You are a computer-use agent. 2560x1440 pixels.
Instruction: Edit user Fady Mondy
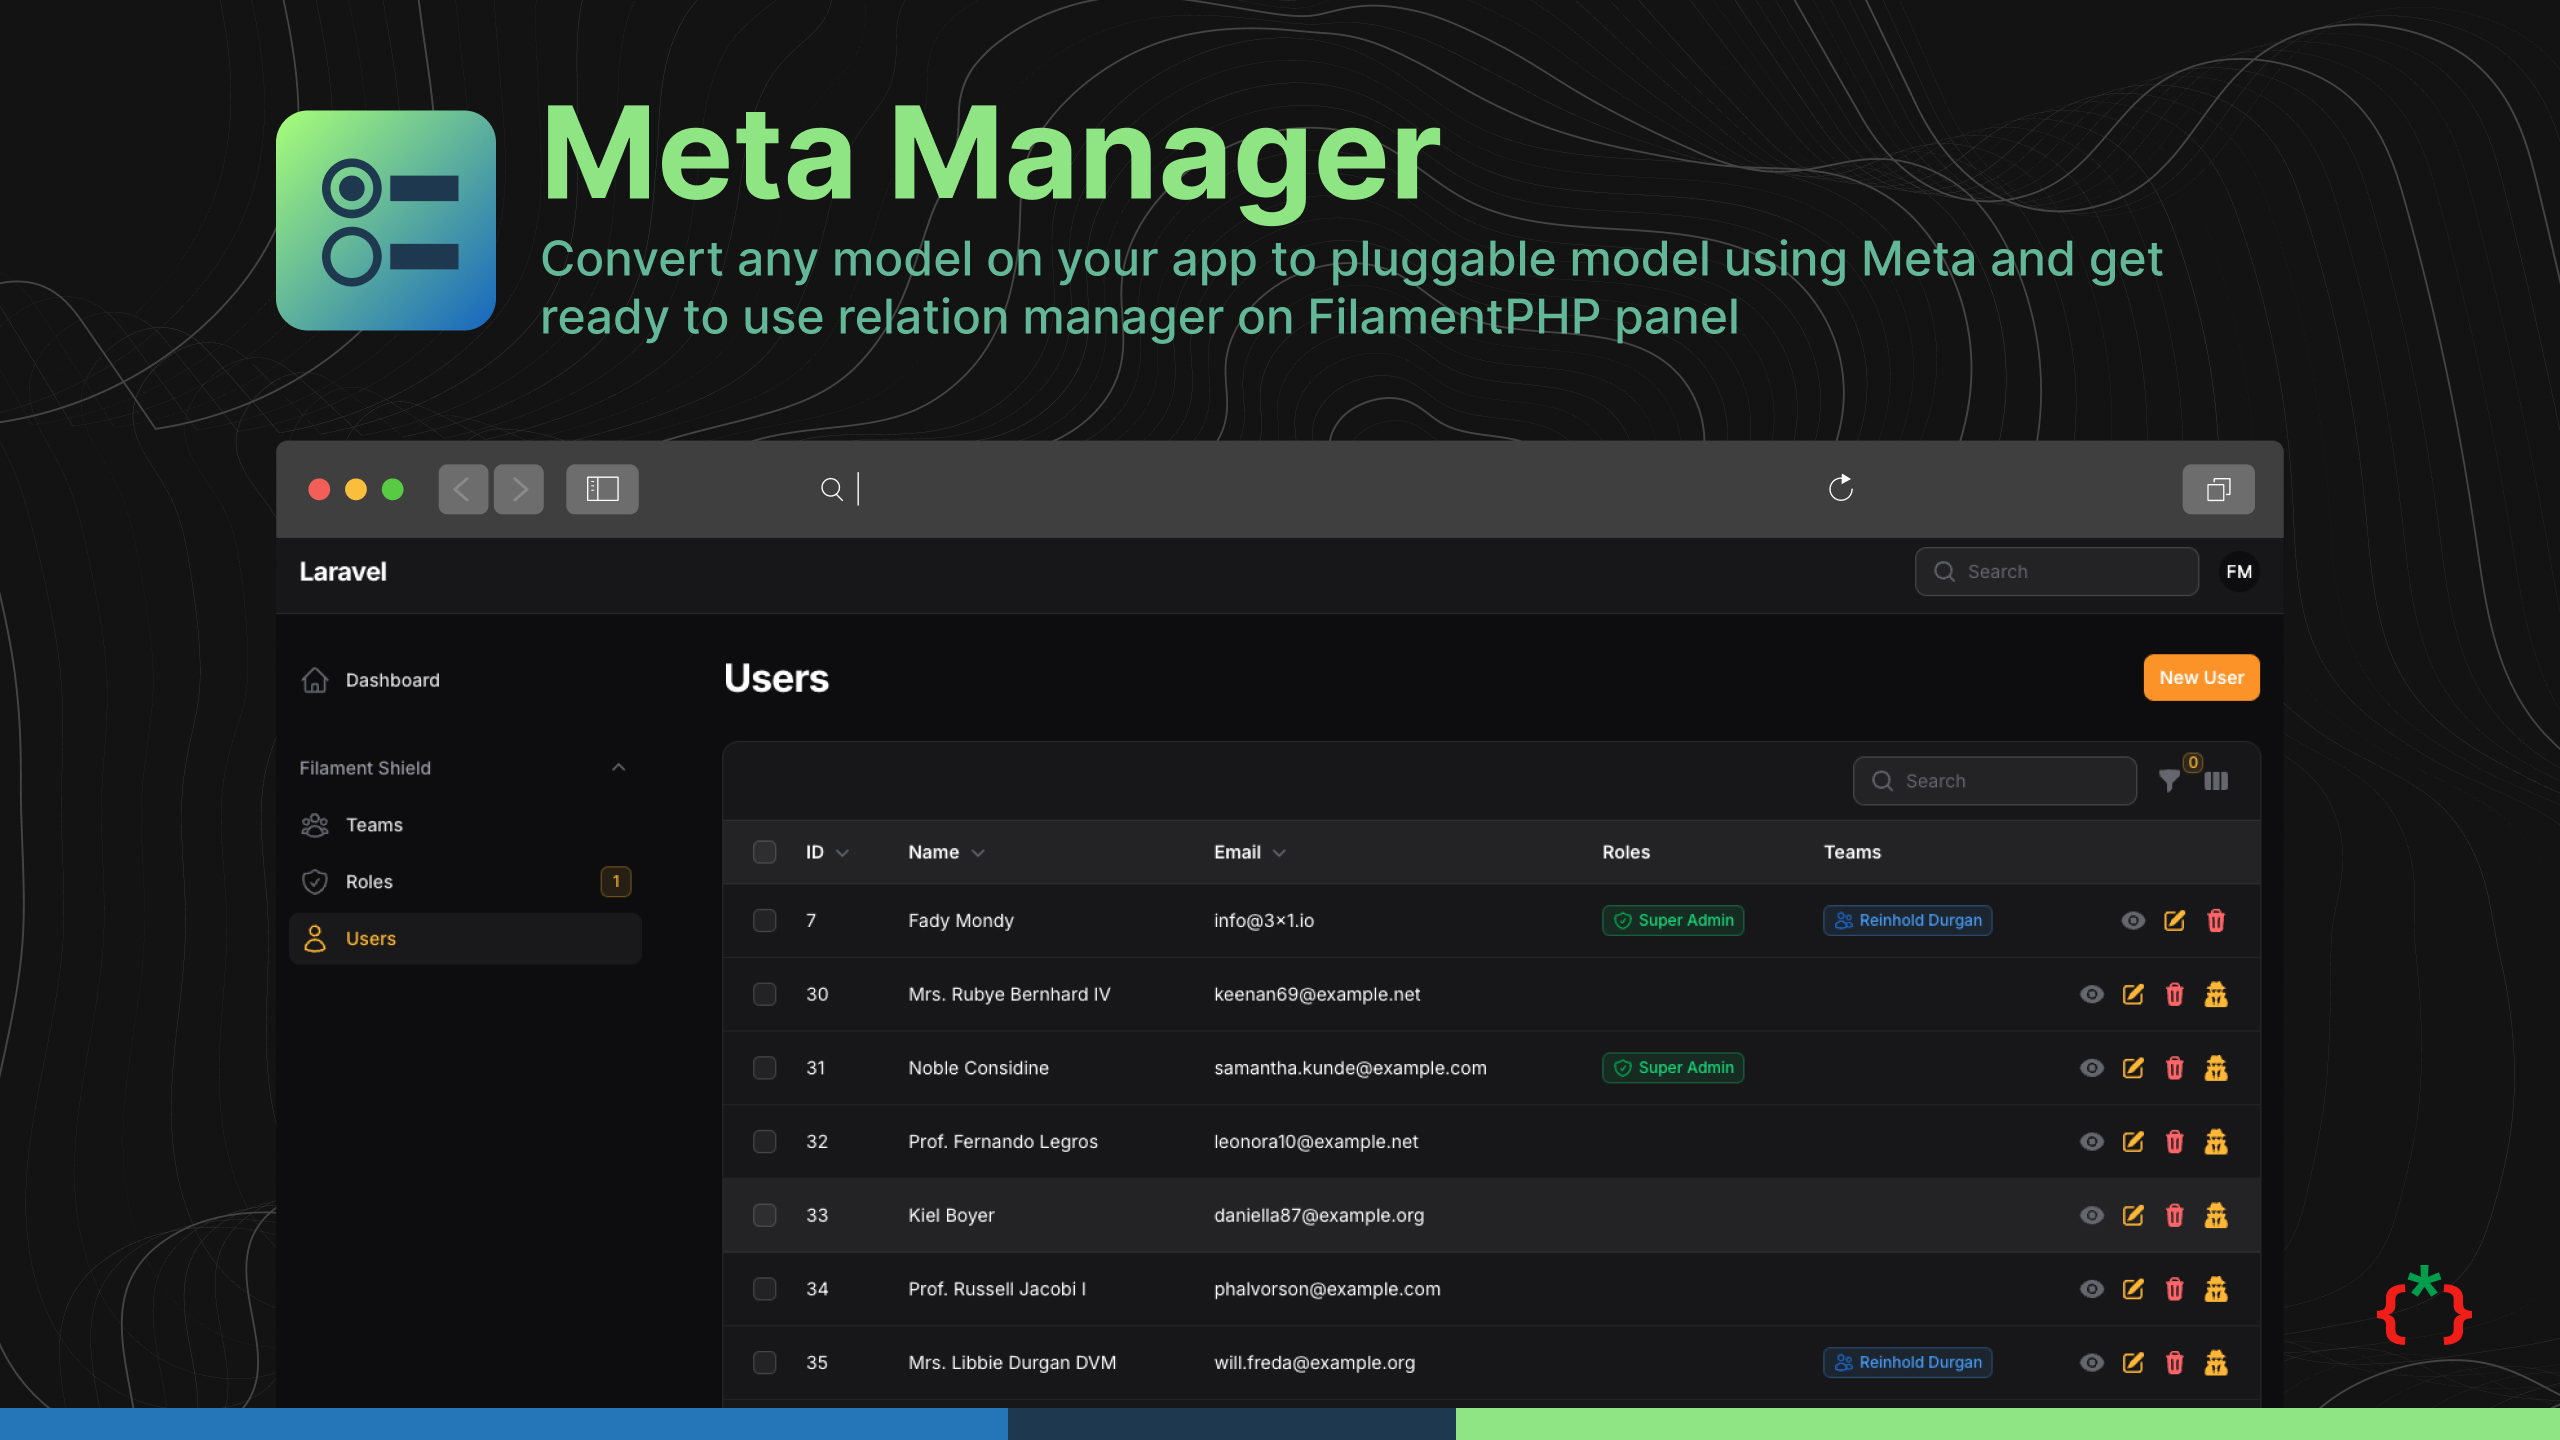click(2174, 920)
